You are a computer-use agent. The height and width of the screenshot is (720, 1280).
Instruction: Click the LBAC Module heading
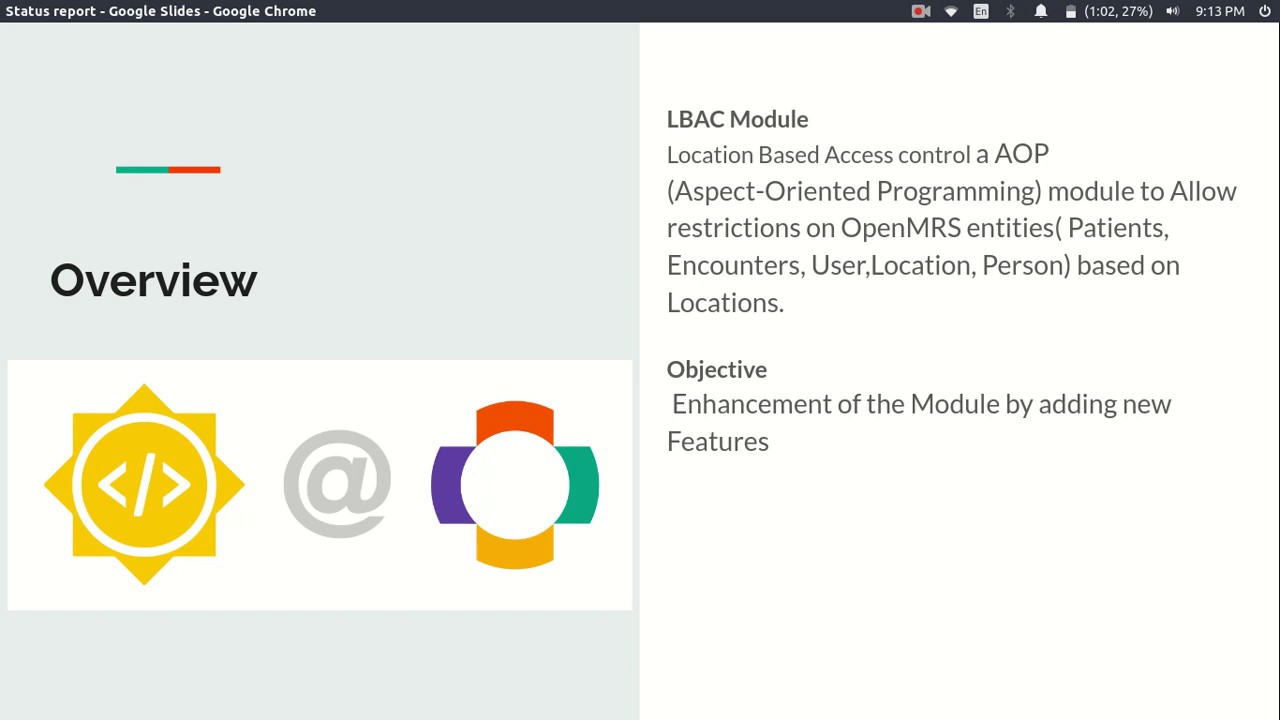(738, 119)
